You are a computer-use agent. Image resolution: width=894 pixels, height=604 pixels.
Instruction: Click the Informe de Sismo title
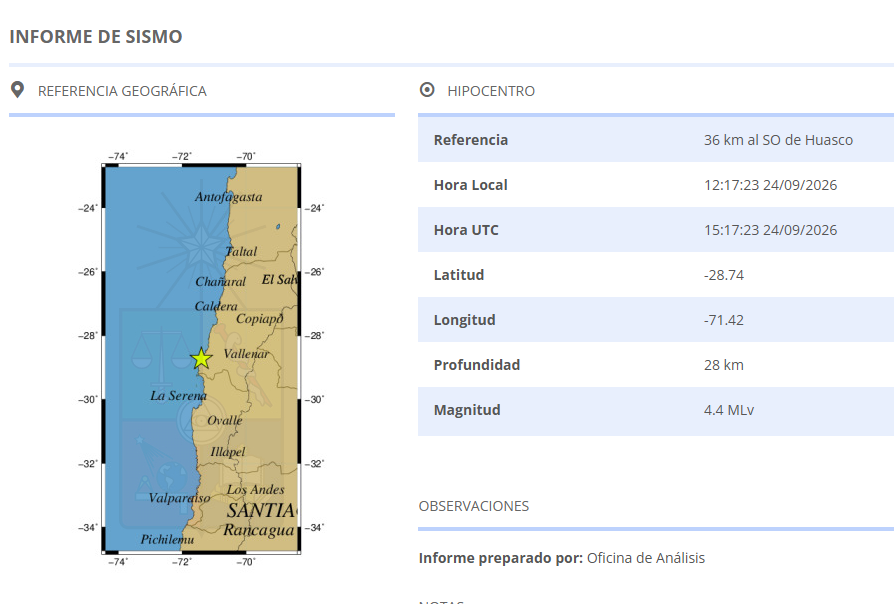96,37
